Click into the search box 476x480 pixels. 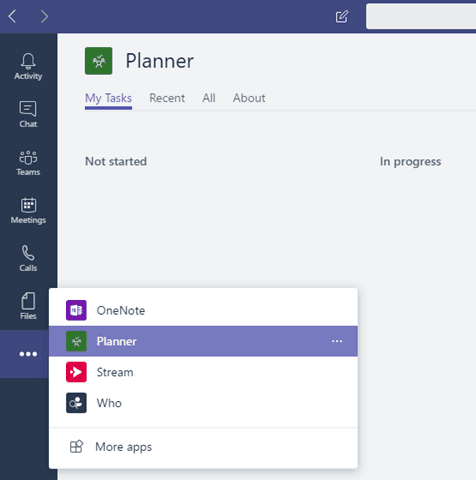[421, 16]
